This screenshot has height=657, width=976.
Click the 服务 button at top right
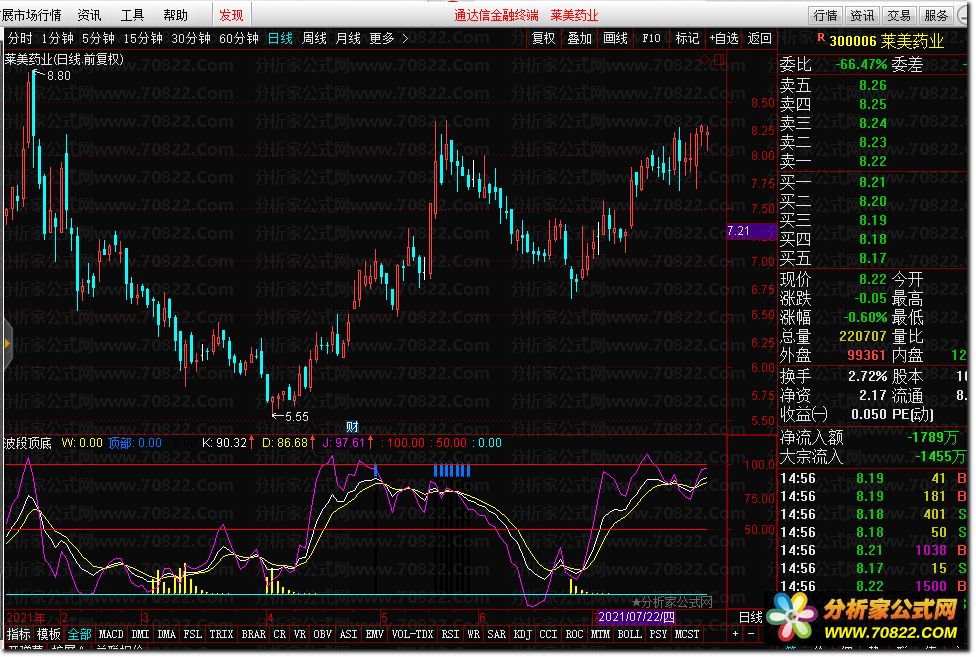point(936,15)
